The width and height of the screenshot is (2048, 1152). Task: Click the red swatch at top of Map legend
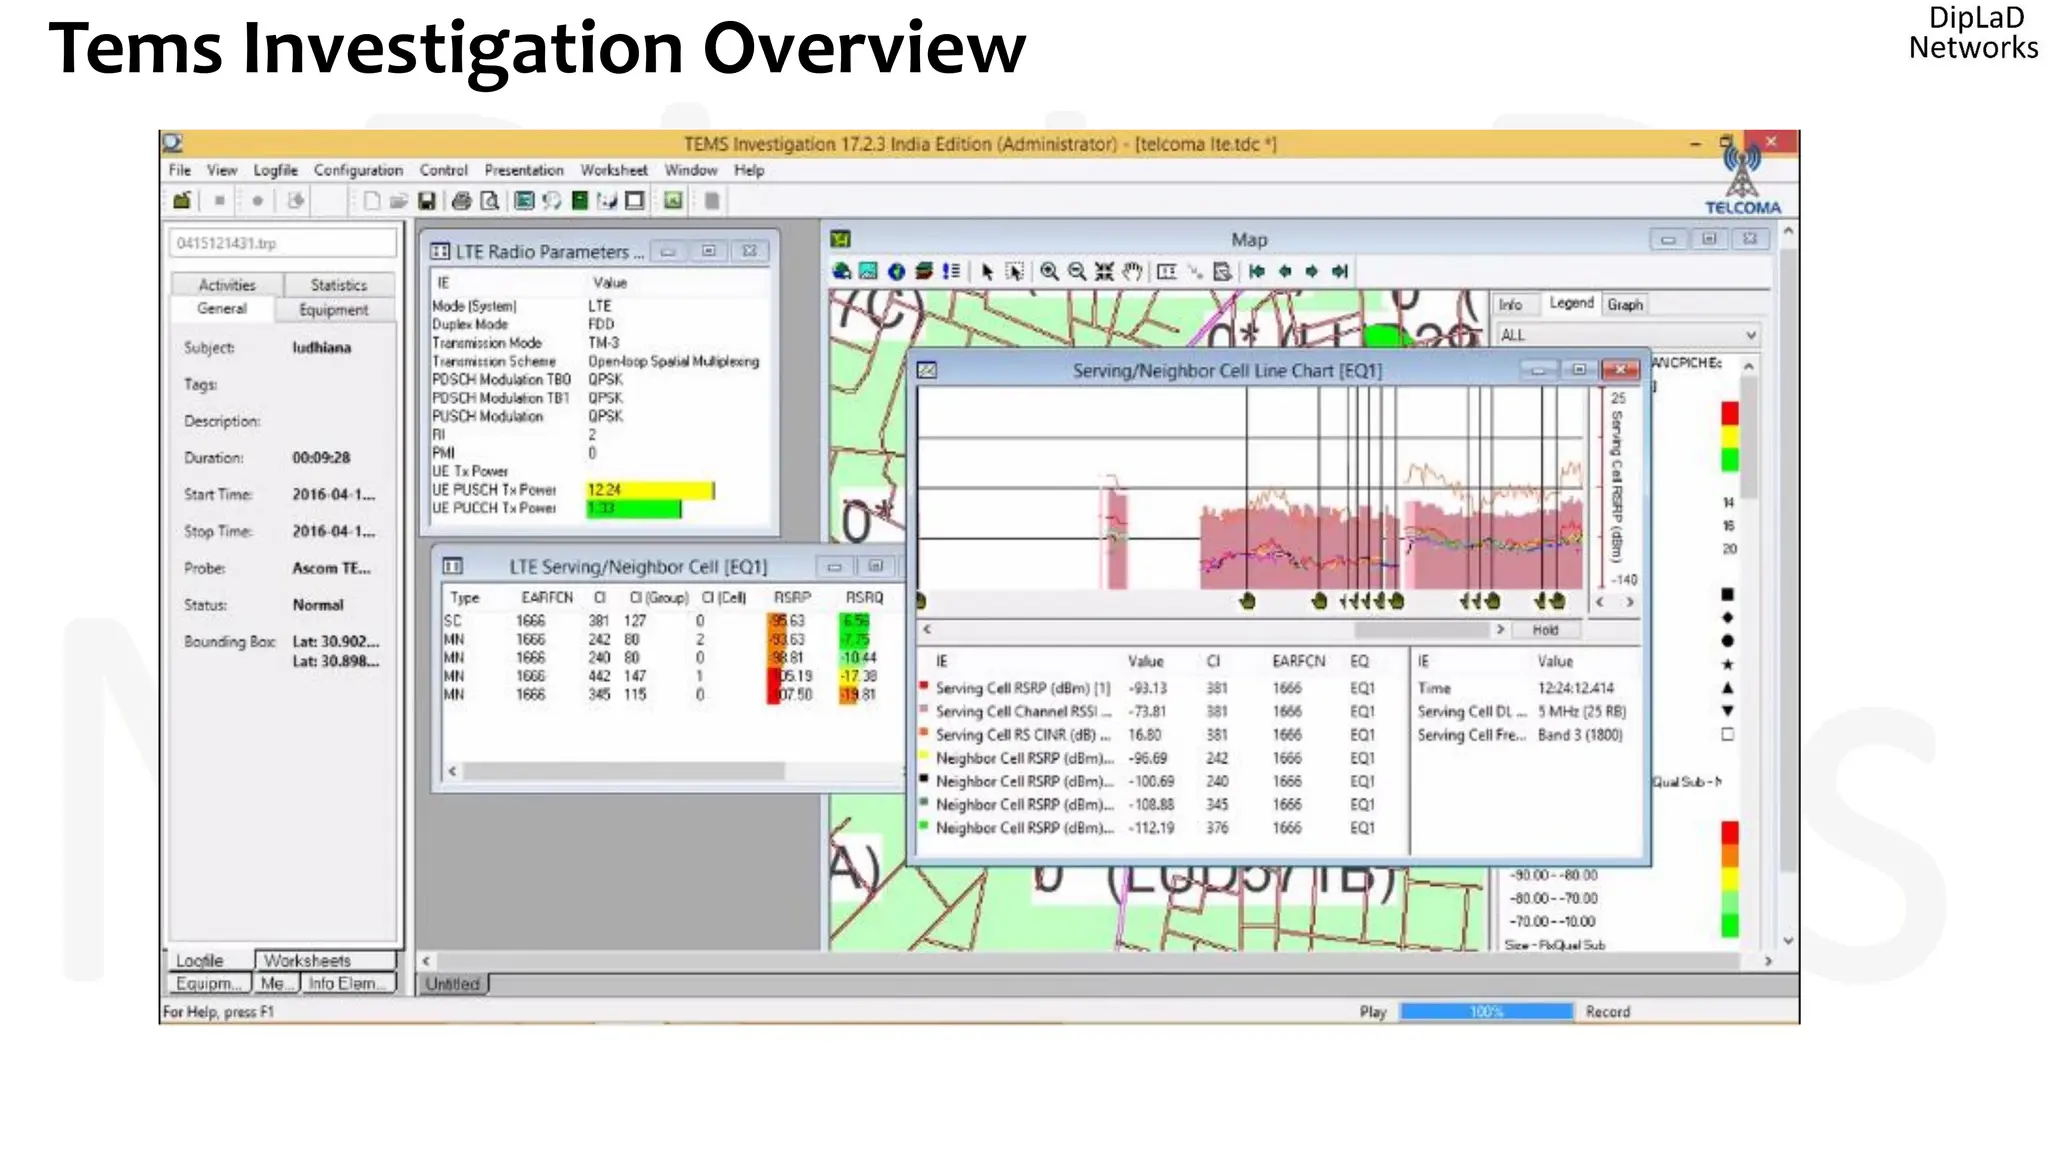pyautogui.click(x=1730, y=413)
